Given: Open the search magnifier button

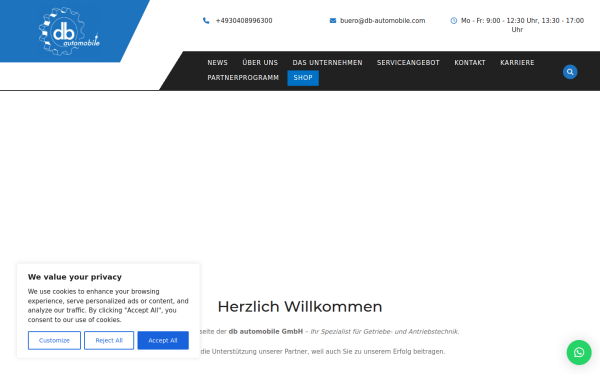Looking at the screenshot, I should (x=570, y=72).
